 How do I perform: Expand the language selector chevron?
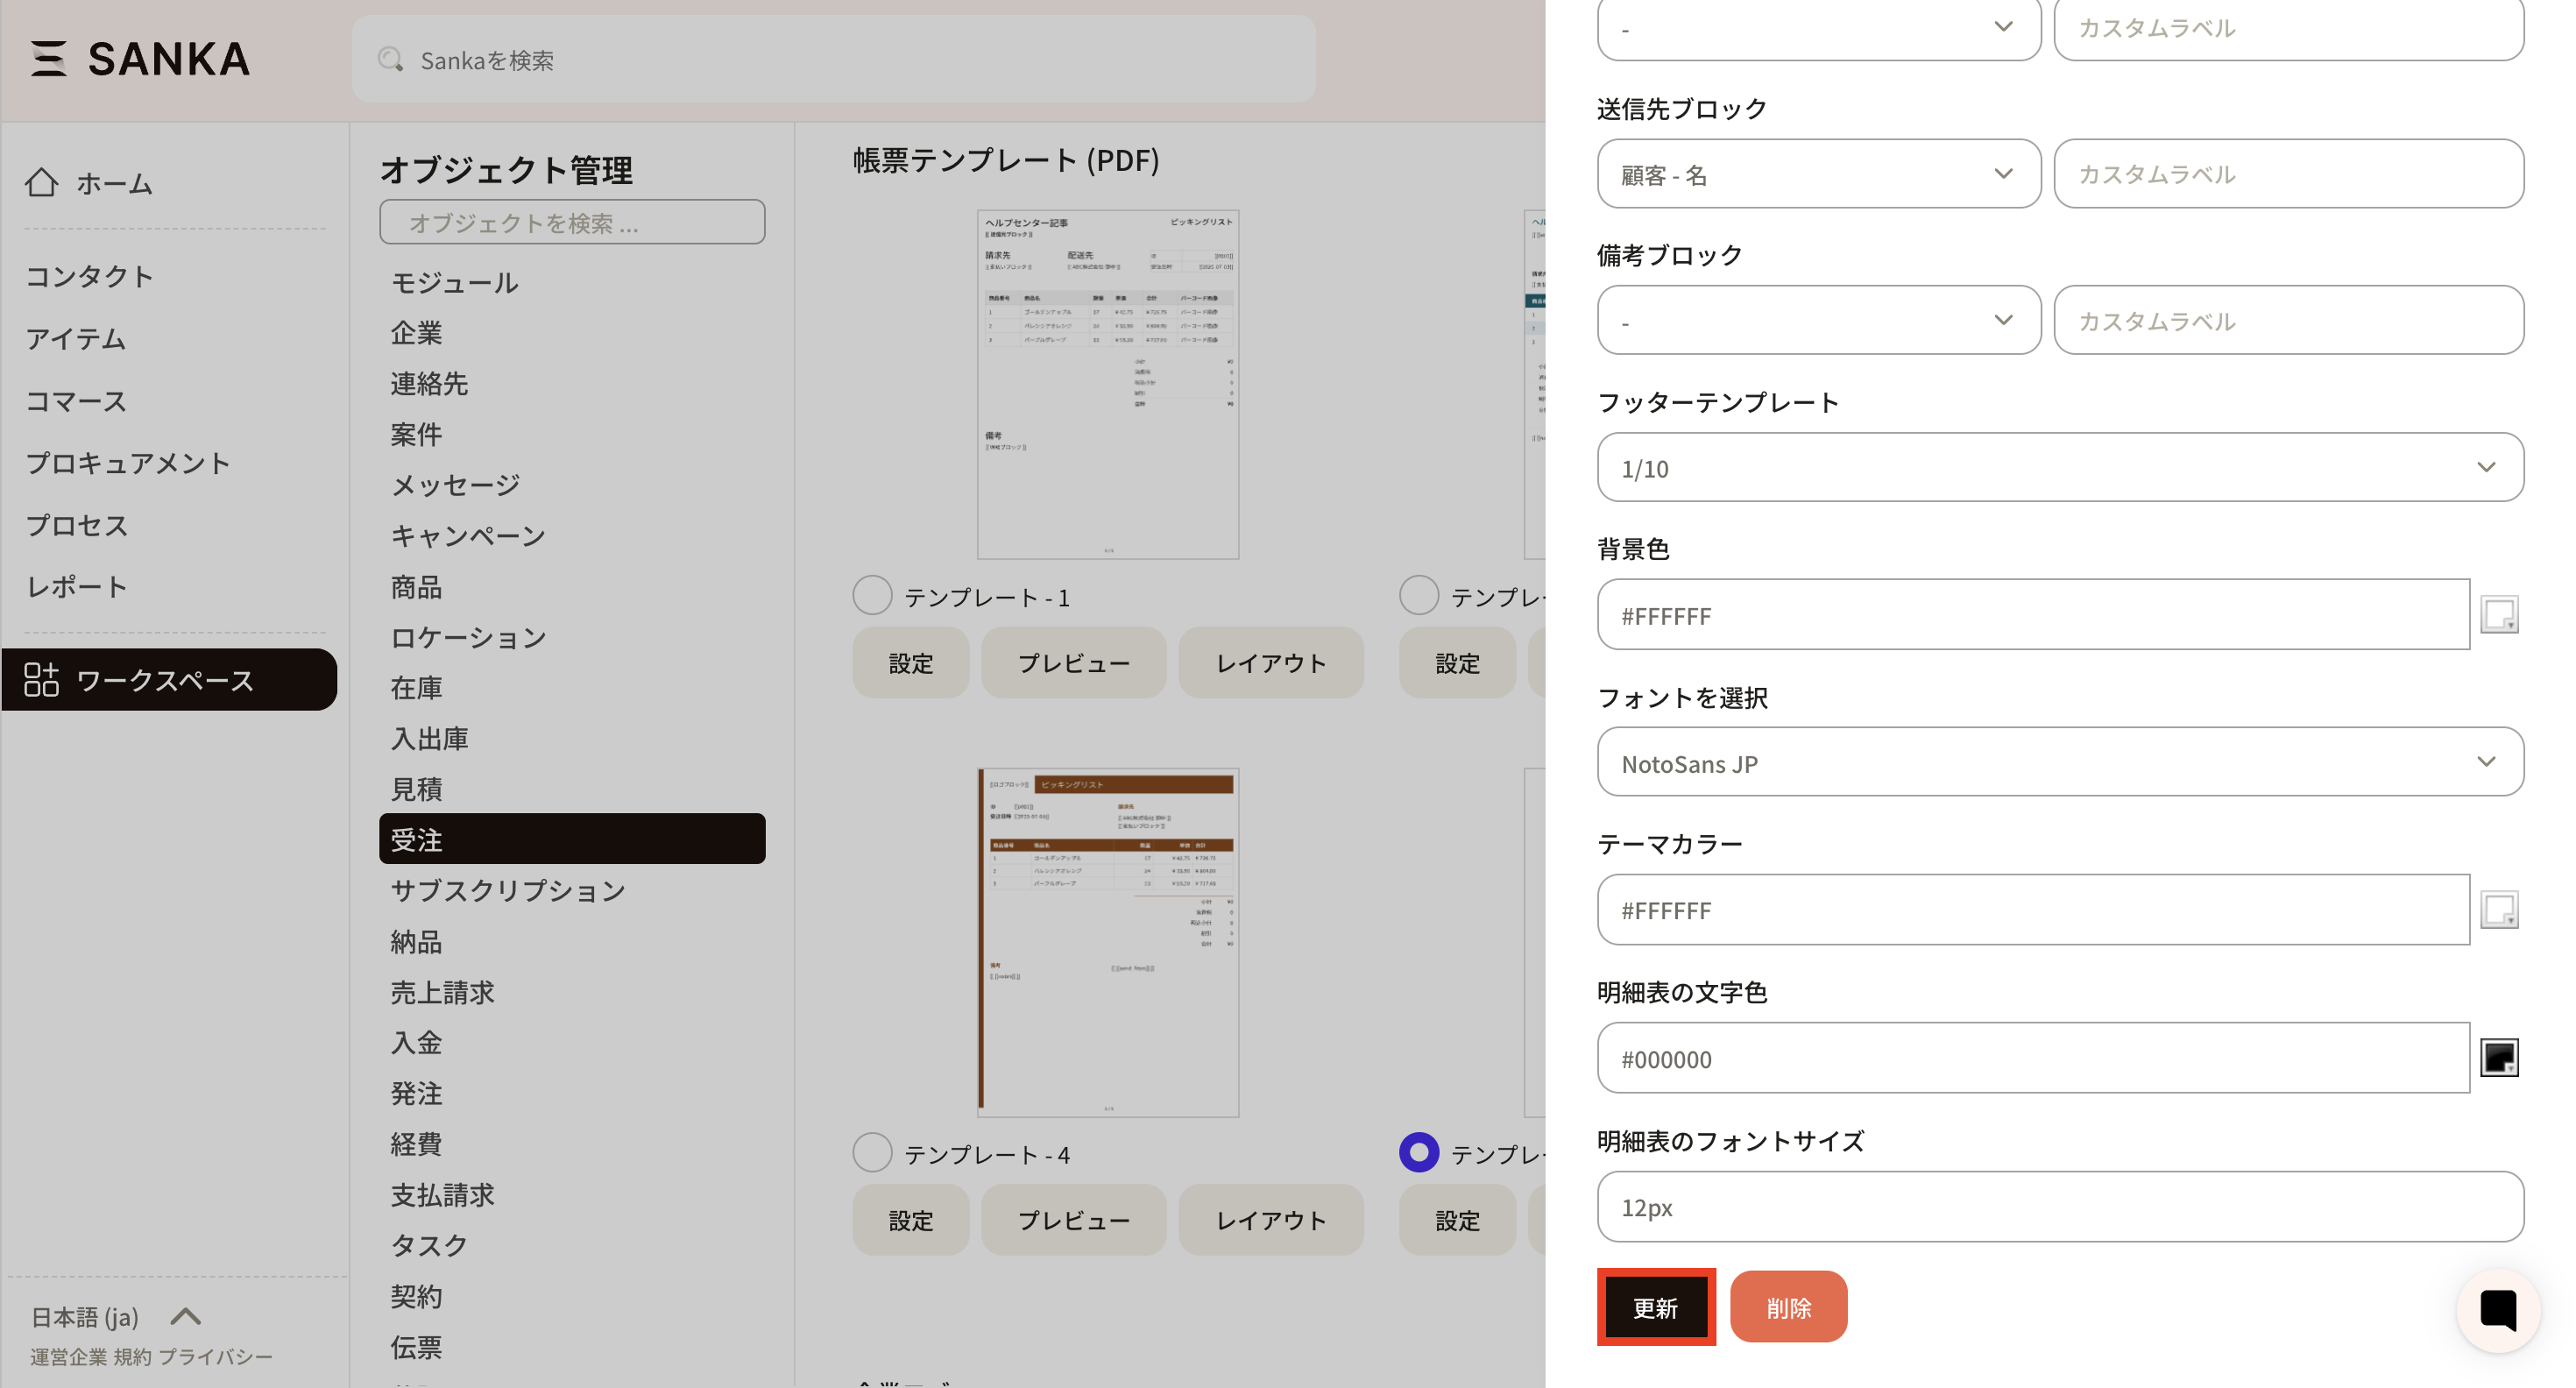186,1316
